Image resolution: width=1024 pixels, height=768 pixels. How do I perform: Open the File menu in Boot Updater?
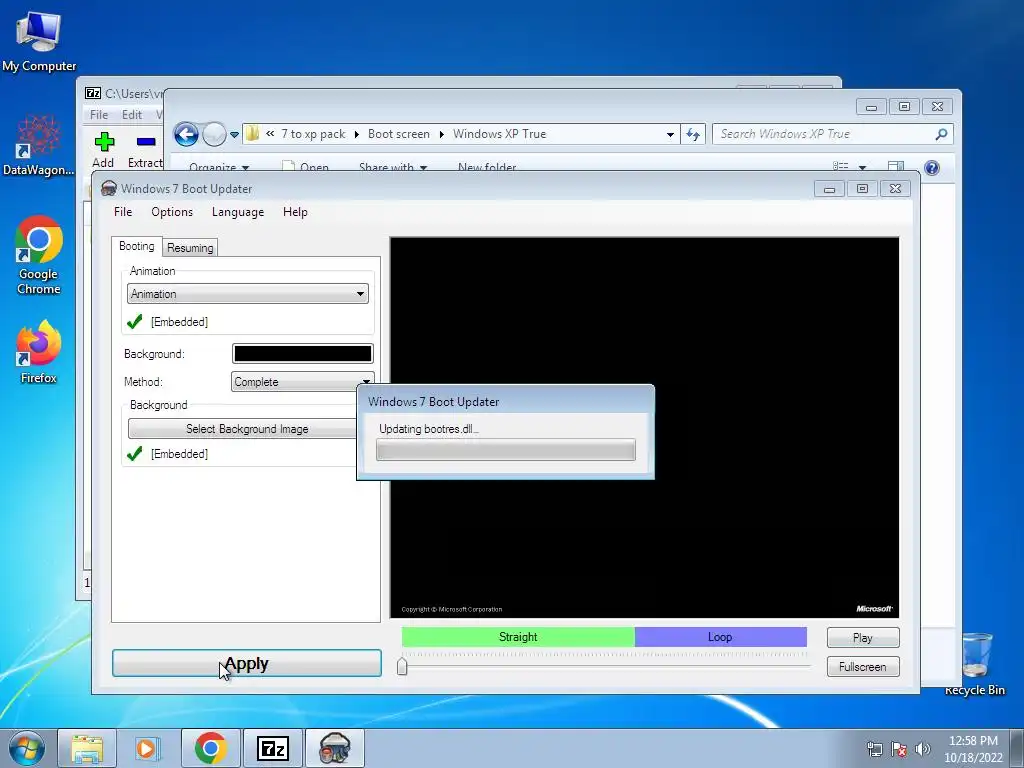tap(123, 212)
